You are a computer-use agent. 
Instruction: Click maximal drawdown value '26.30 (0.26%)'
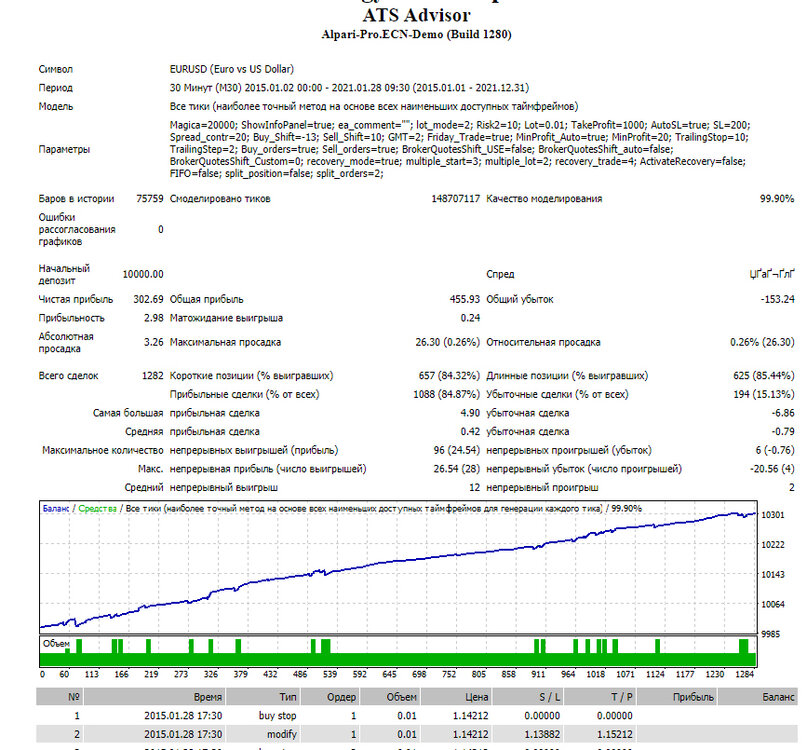(x=448, y=342)
